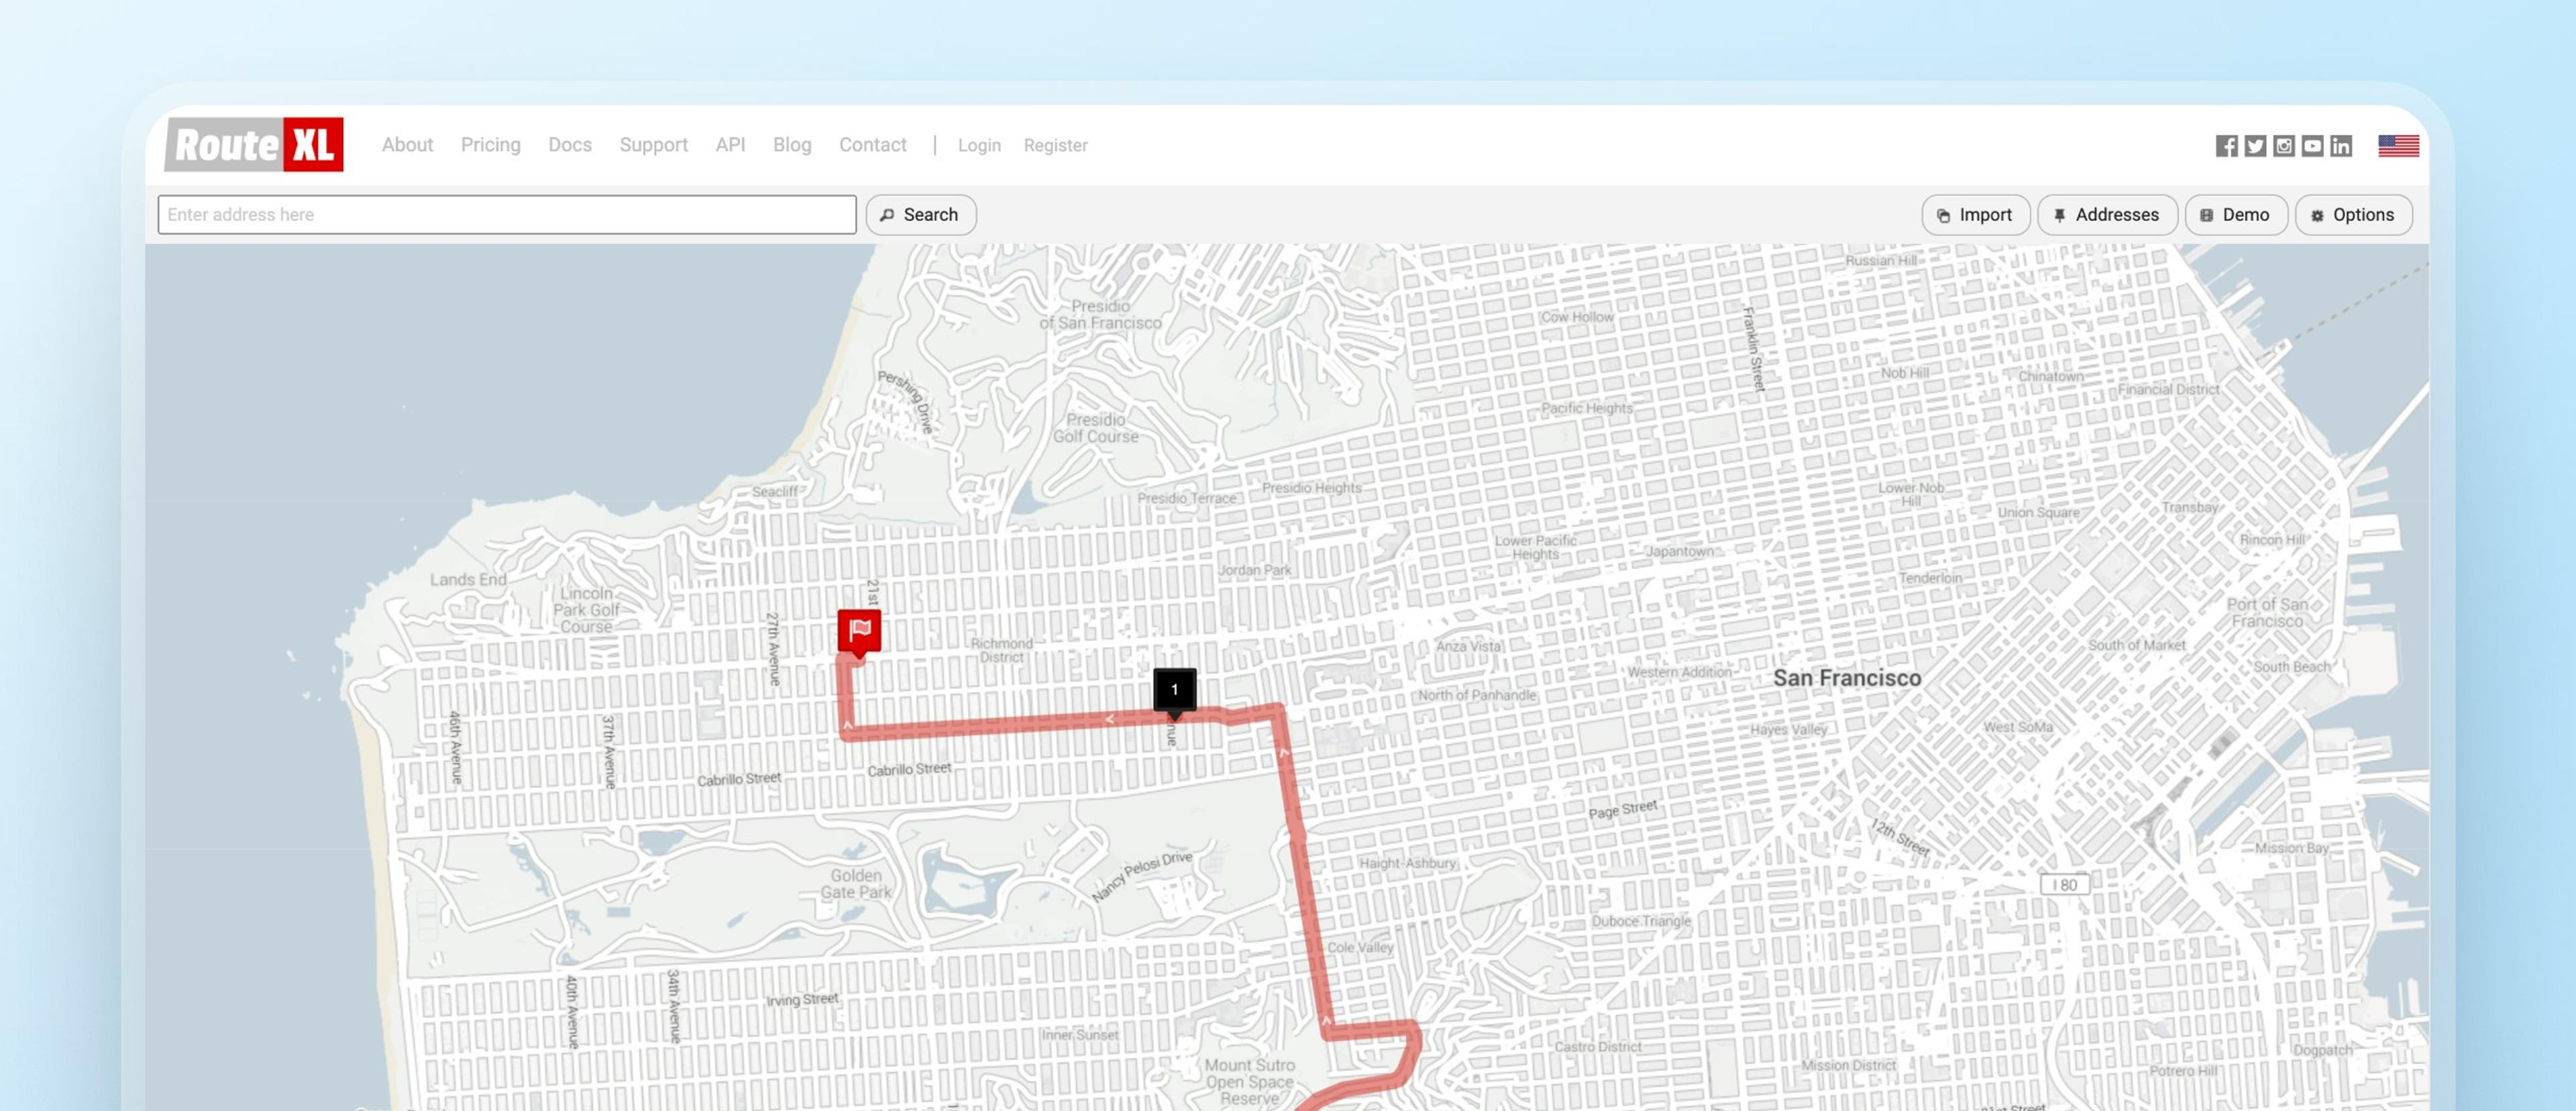Click the Search button

[x=920, y=215]
